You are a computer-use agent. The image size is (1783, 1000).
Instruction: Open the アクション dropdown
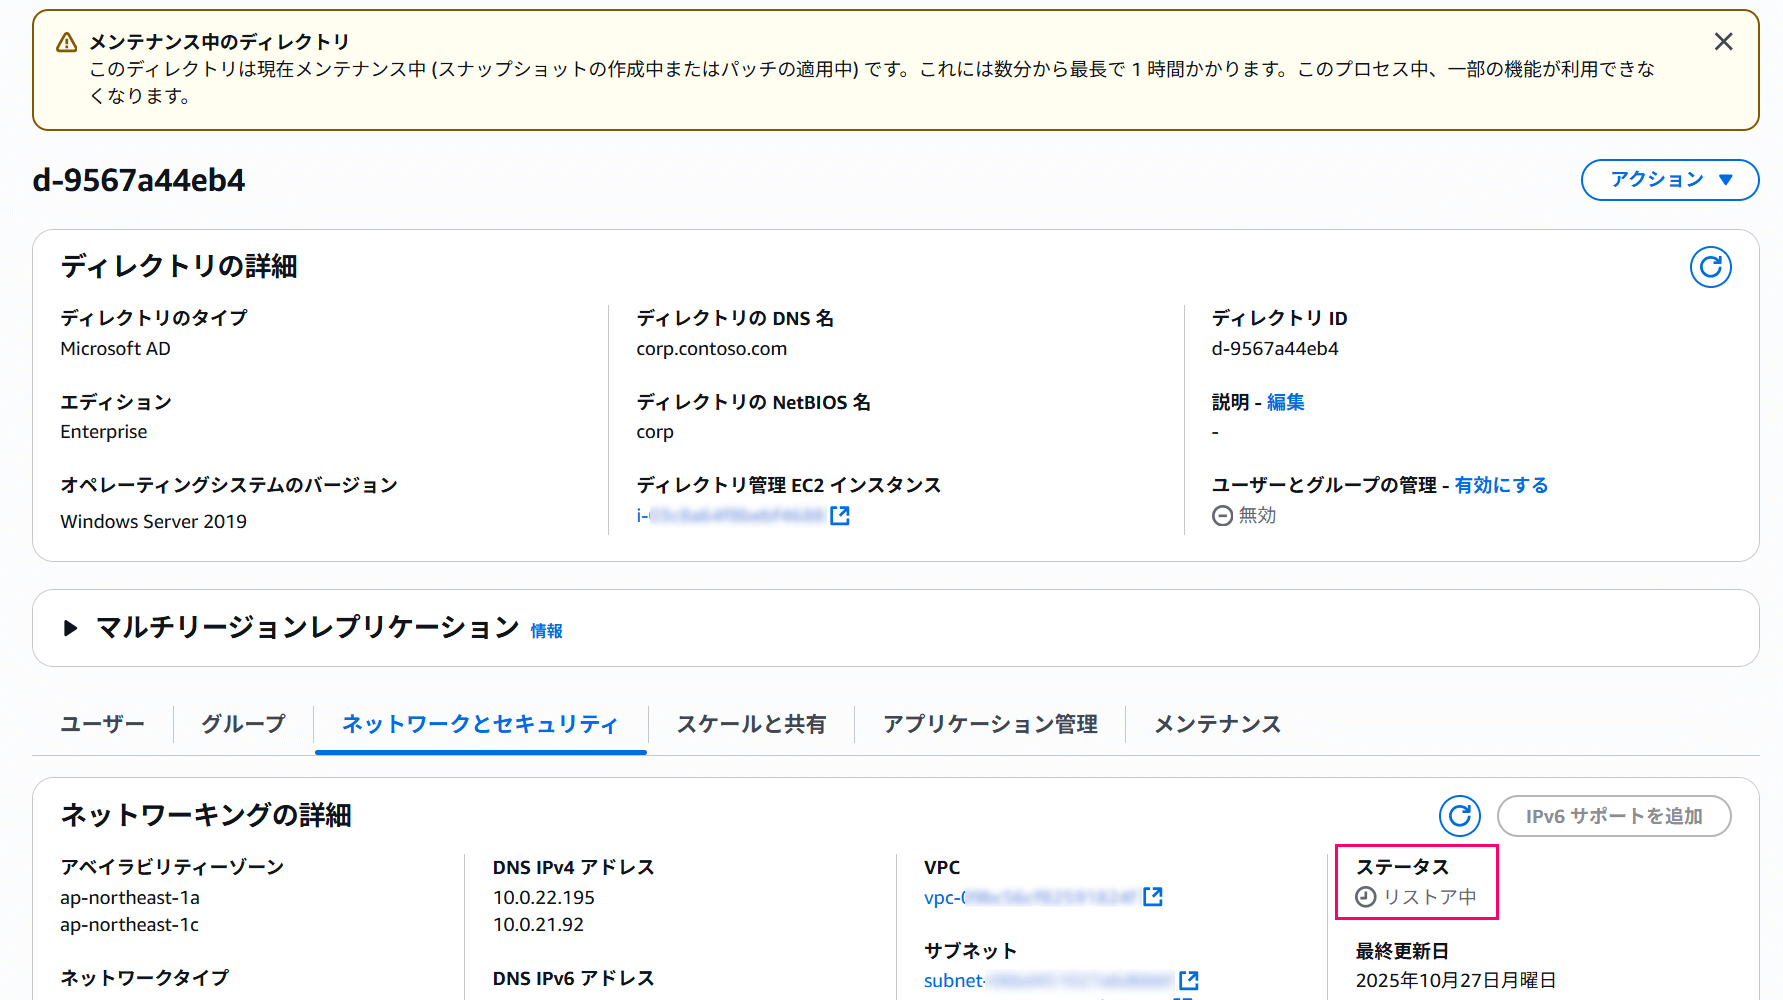pos(1669,180)
